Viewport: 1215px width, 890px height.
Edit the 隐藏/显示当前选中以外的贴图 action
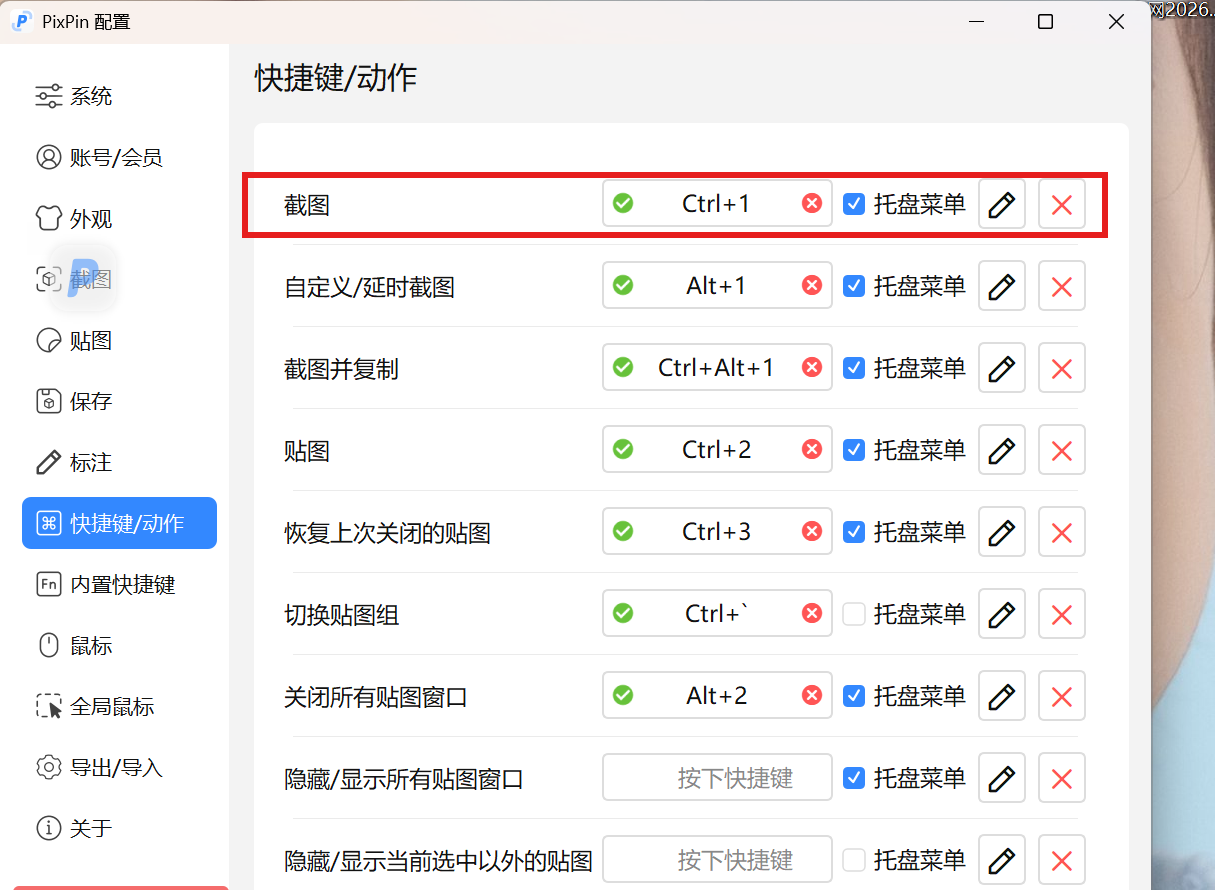click(1002, 860)
